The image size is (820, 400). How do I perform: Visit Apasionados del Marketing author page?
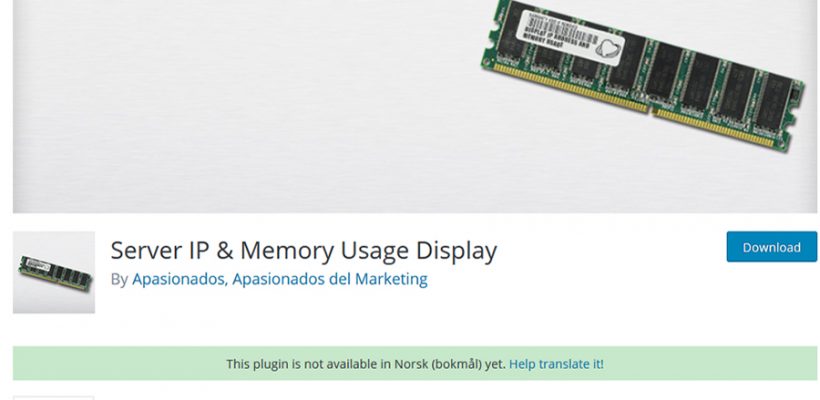[329, 279]
